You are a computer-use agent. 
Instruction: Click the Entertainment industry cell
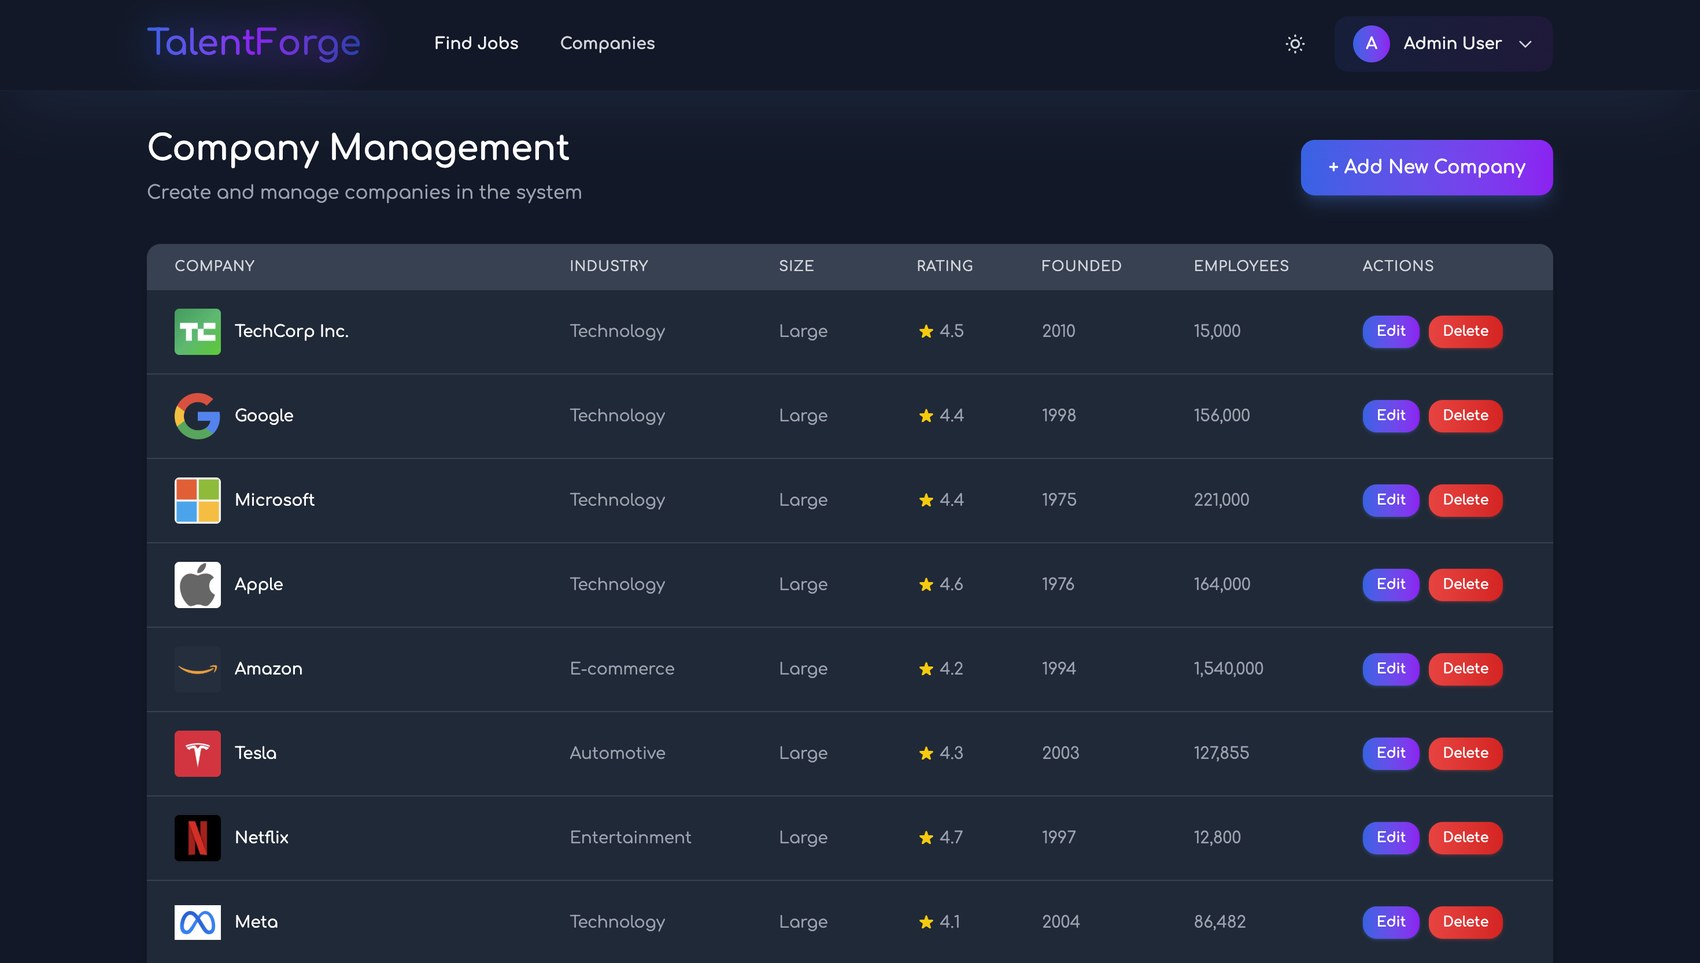(630, 837)
